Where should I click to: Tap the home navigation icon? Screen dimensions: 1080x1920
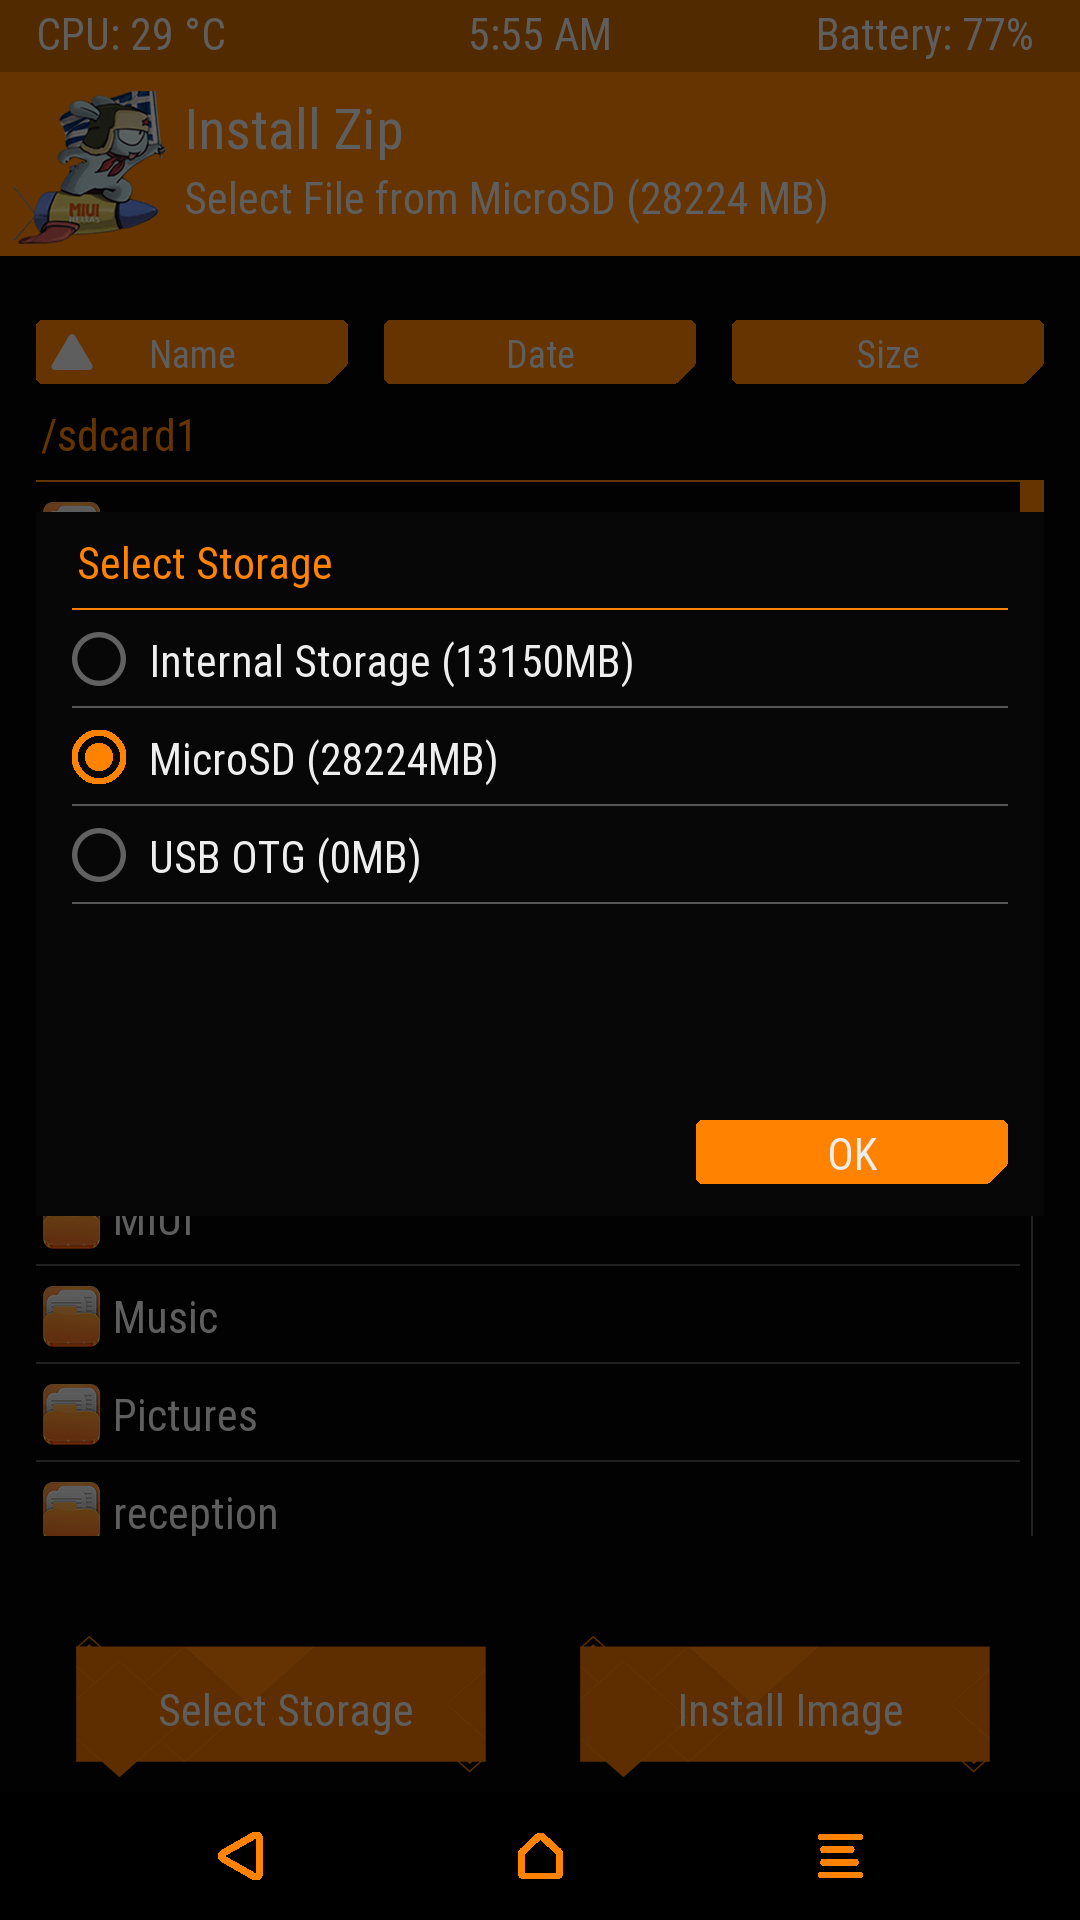click(x=540, y=1856)
